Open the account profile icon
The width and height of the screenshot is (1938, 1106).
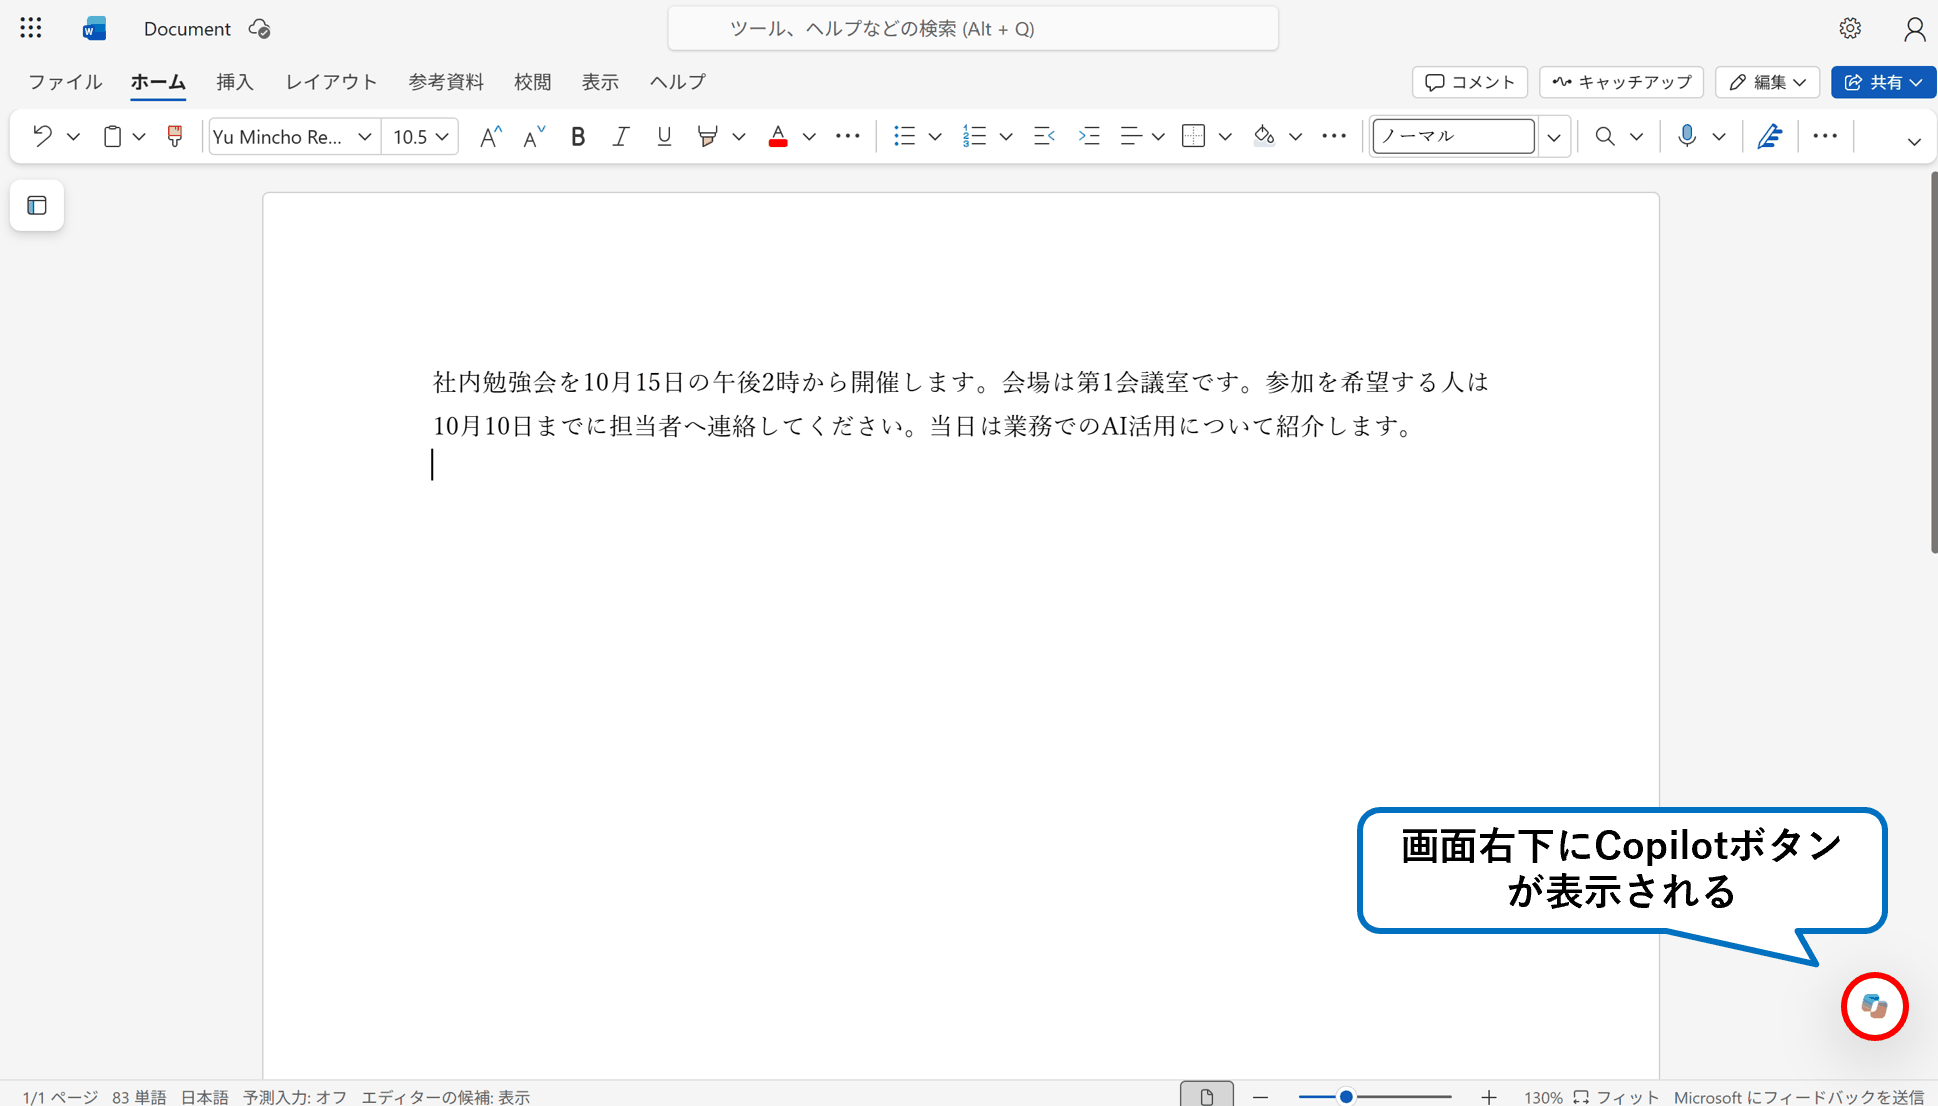click(1914, 28)
